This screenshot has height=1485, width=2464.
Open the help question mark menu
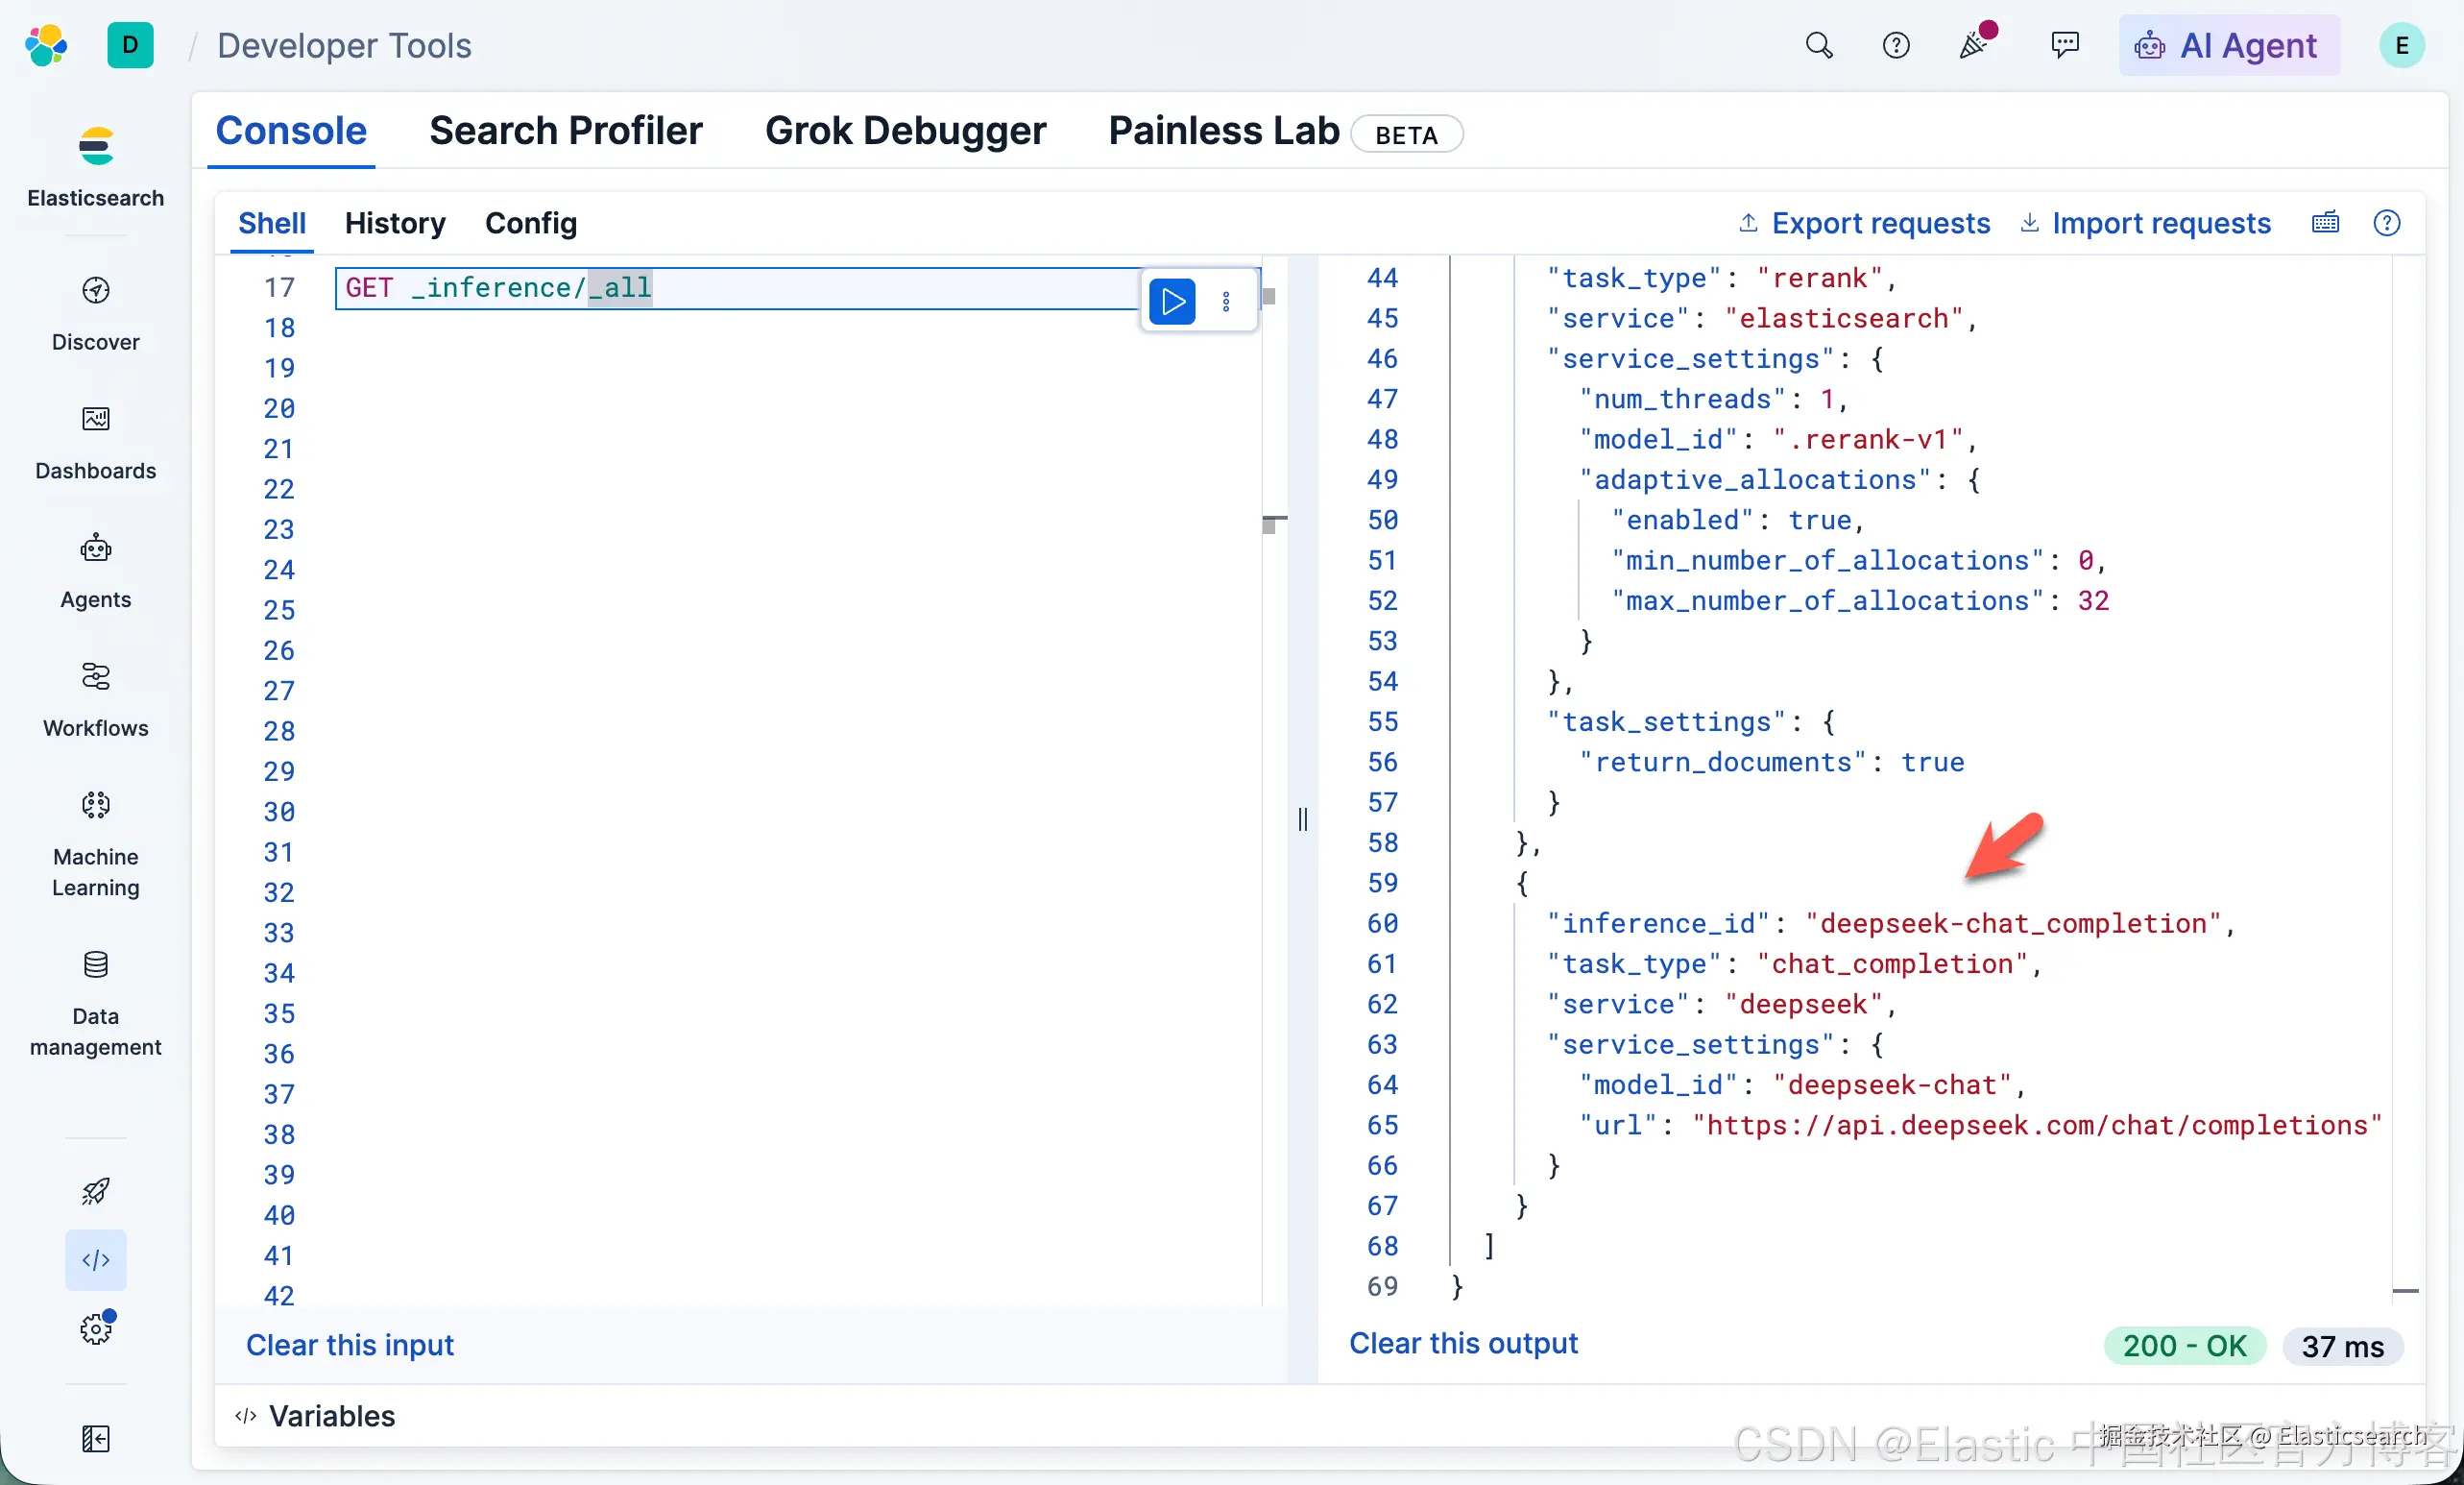(1896, 45)
